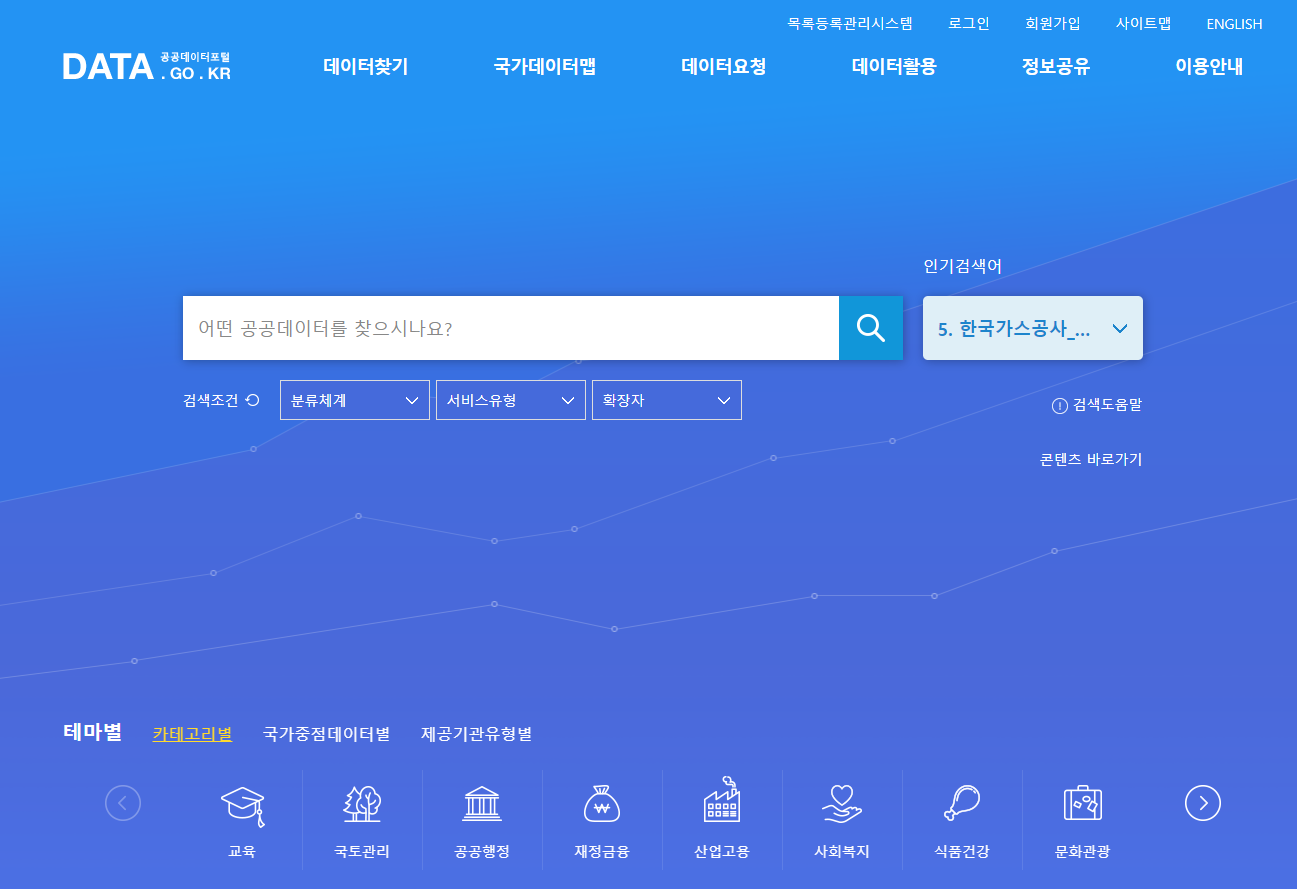Expand the 인기검색어 popular keywords list
The height and width of the screenshot is (889, 1297).
1033,328
